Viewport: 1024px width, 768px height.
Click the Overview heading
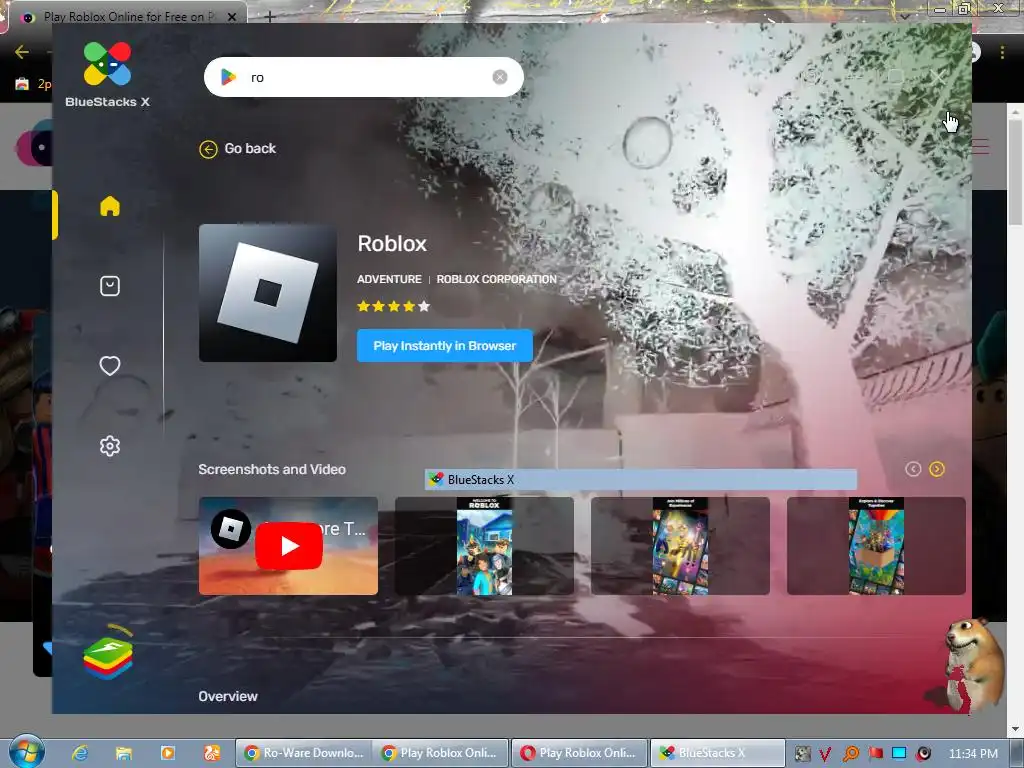click(228, 696)
